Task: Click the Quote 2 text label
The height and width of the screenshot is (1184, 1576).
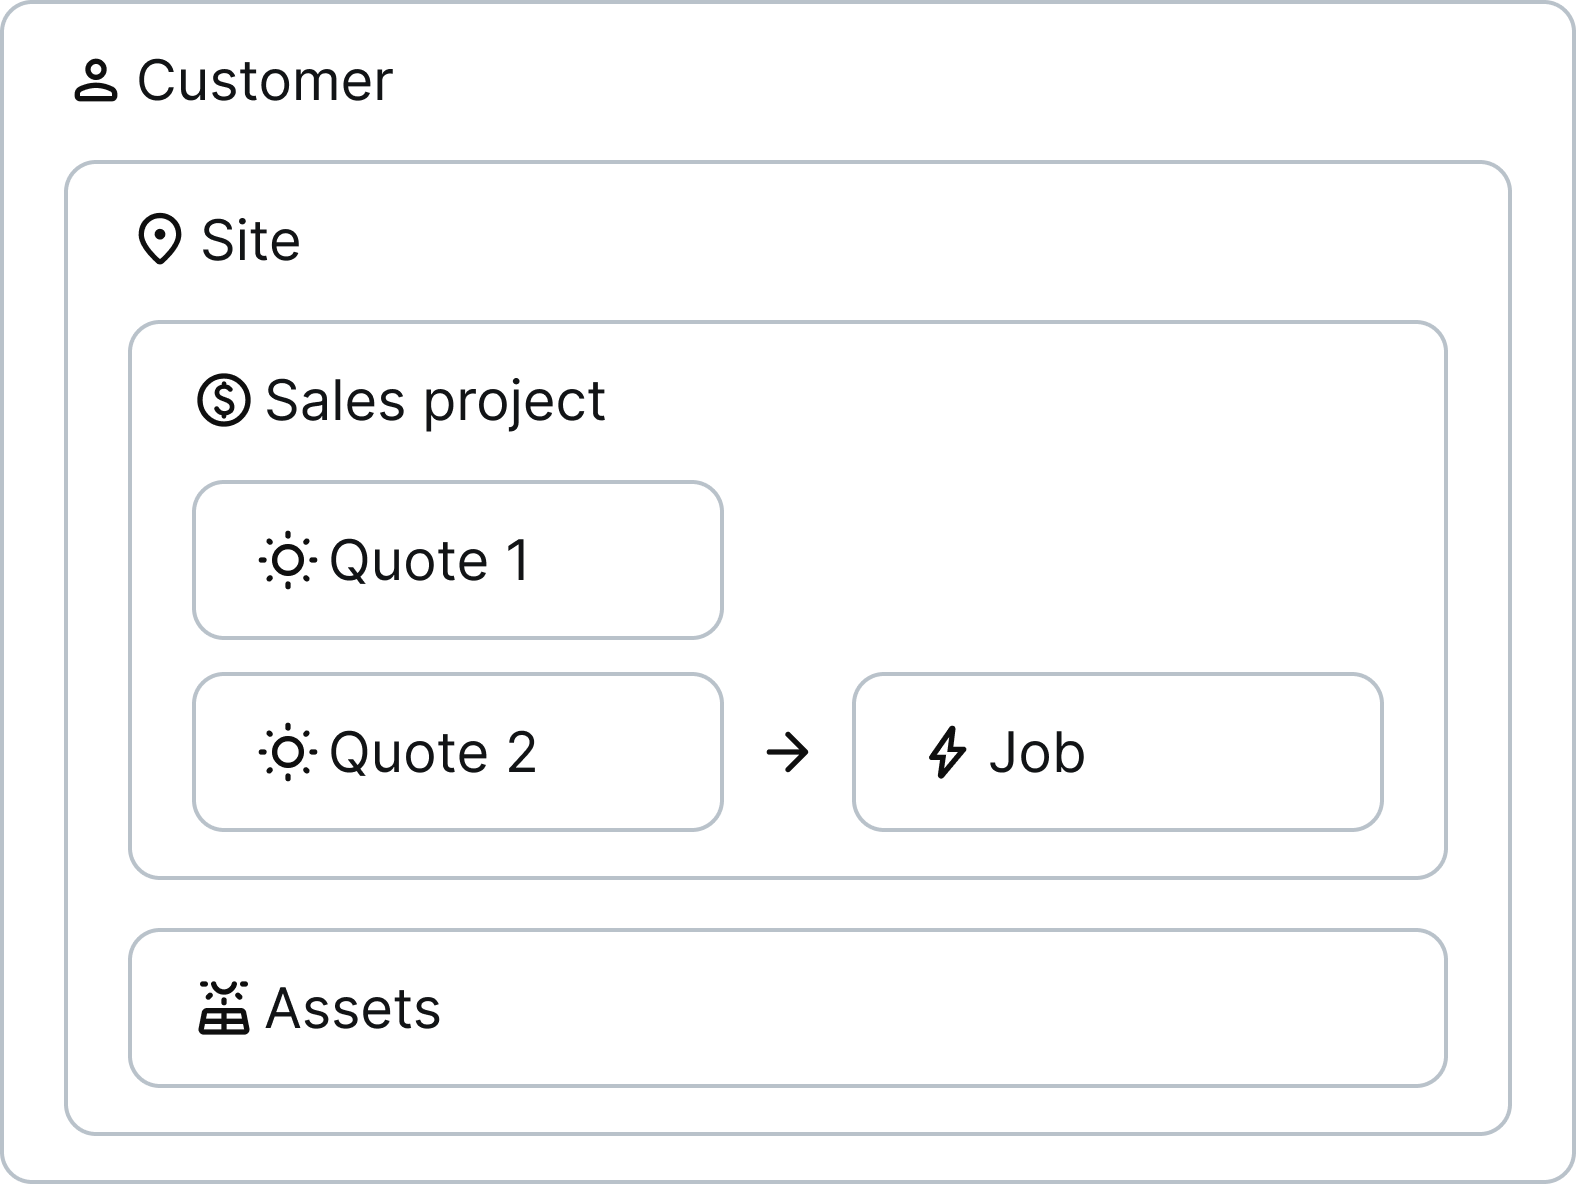Action: click(x=433, y=753)
